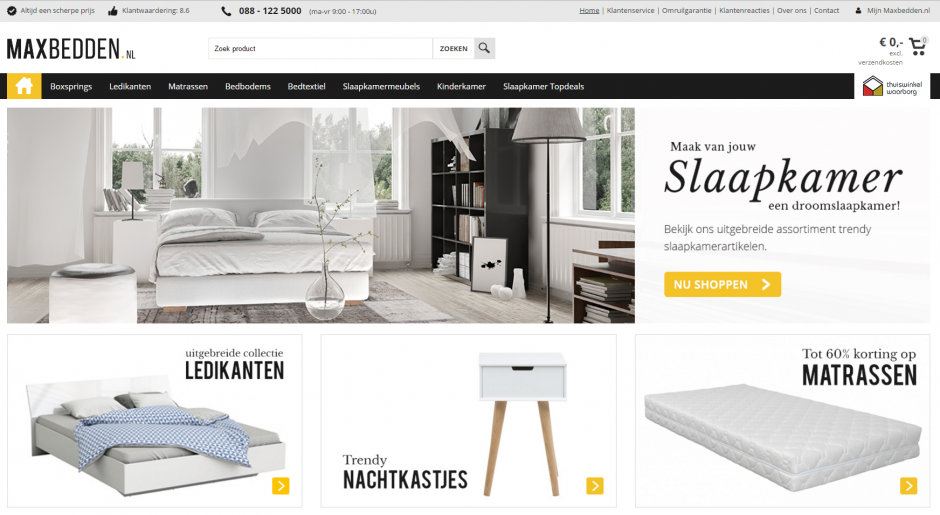The height and width of the screenshot is (515, 940).
Task: Open the Boxsprings menu
Action: pos(71,86)
